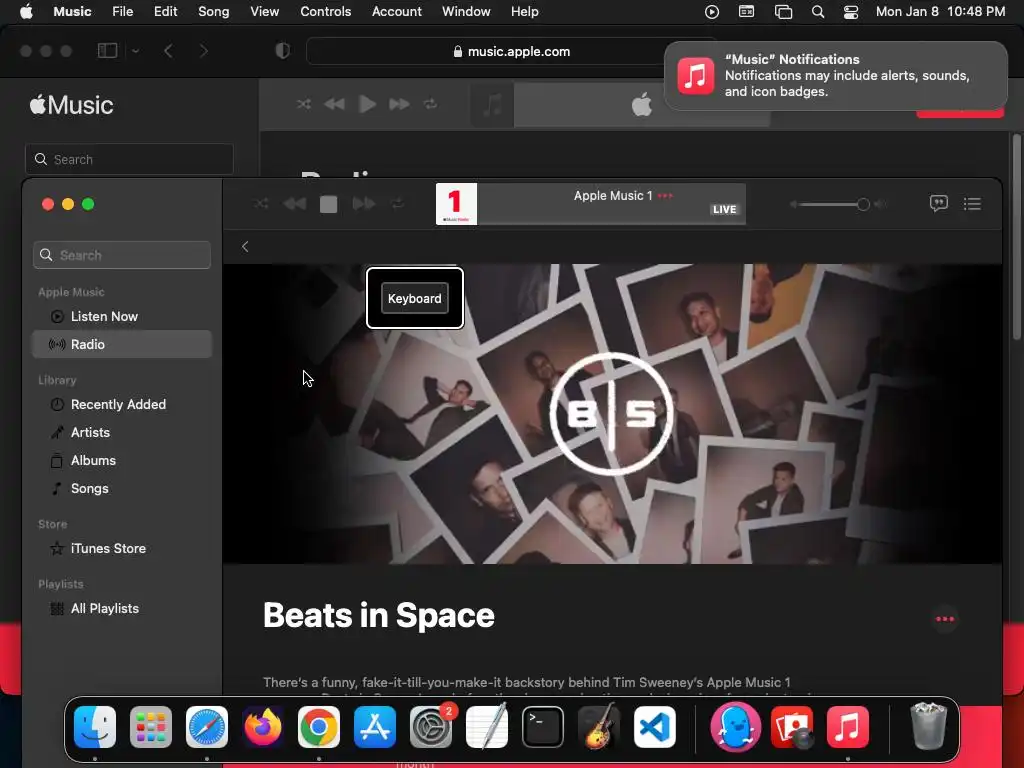Toggle repeat in Music app player

(398, 204)
